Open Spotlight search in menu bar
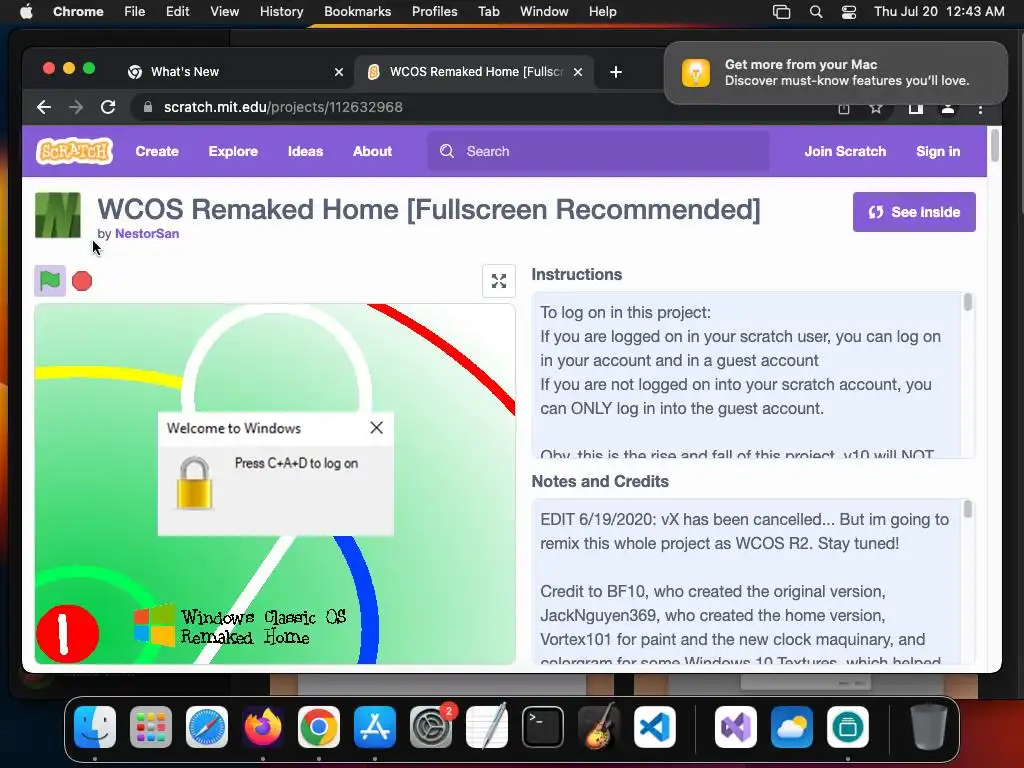 [x=816, y=12]
